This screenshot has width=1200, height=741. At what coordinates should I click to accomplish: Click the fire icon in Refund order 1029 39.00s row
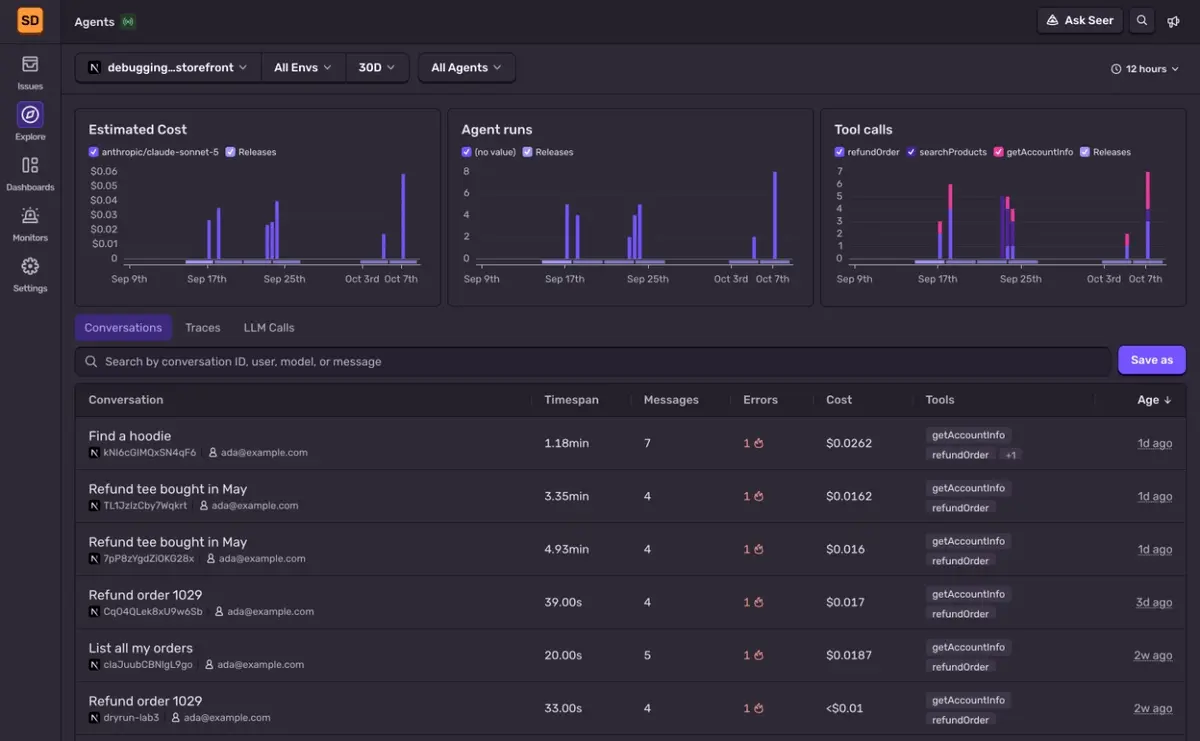point(759,602)
